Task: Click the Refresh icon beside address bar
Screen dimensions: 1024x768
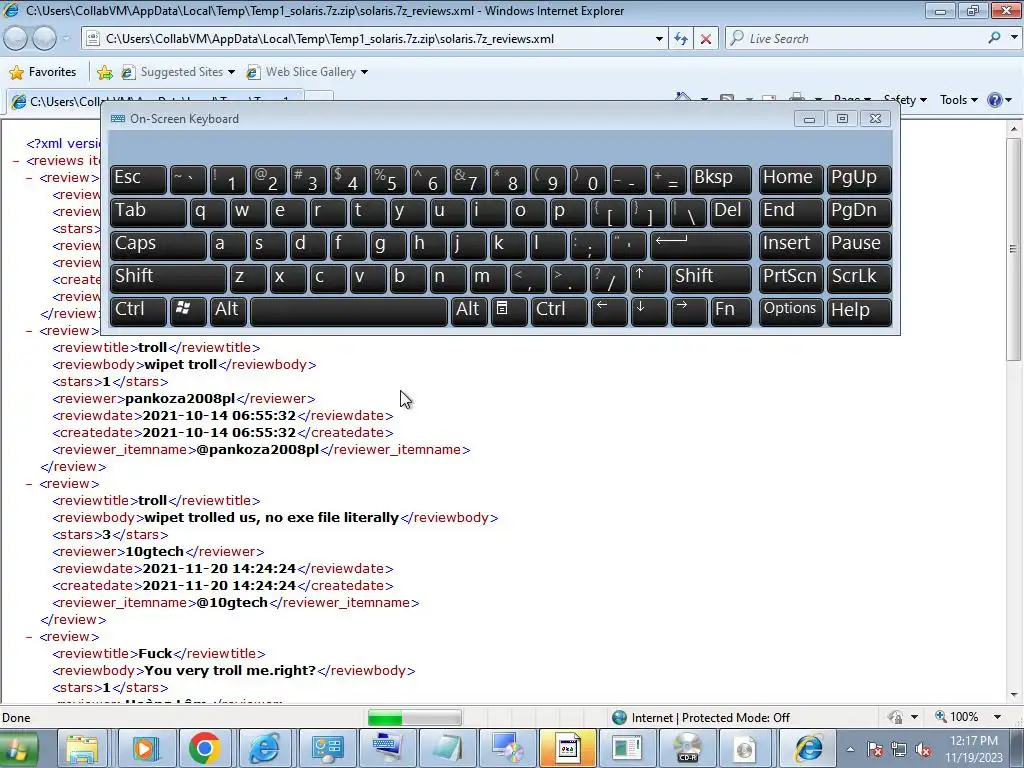Action: click(680, 39)
